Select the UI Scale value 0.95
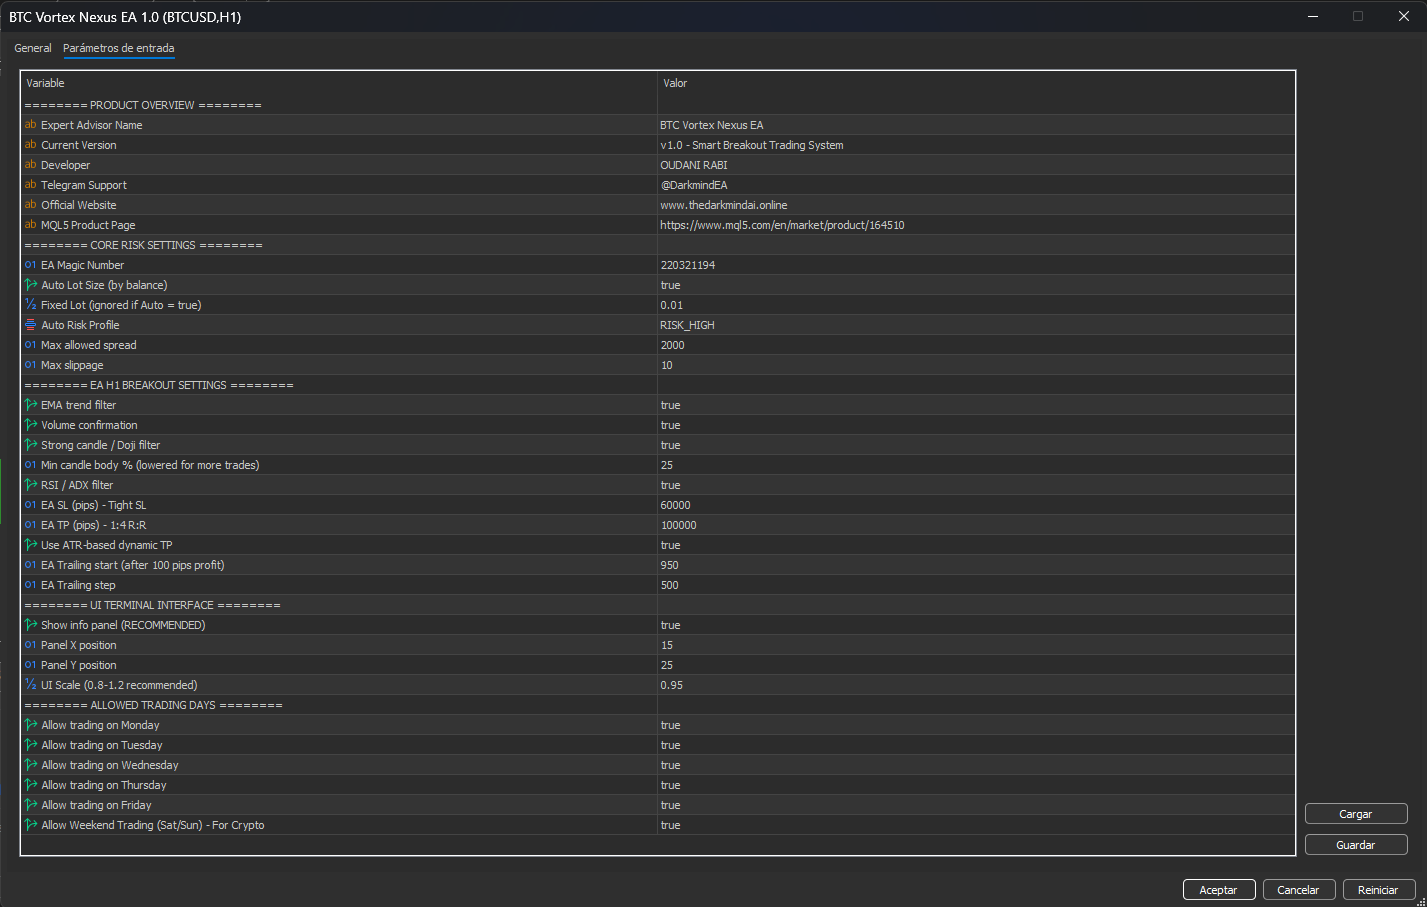This screenshot has height=907, width=1427. click(672, 685)
